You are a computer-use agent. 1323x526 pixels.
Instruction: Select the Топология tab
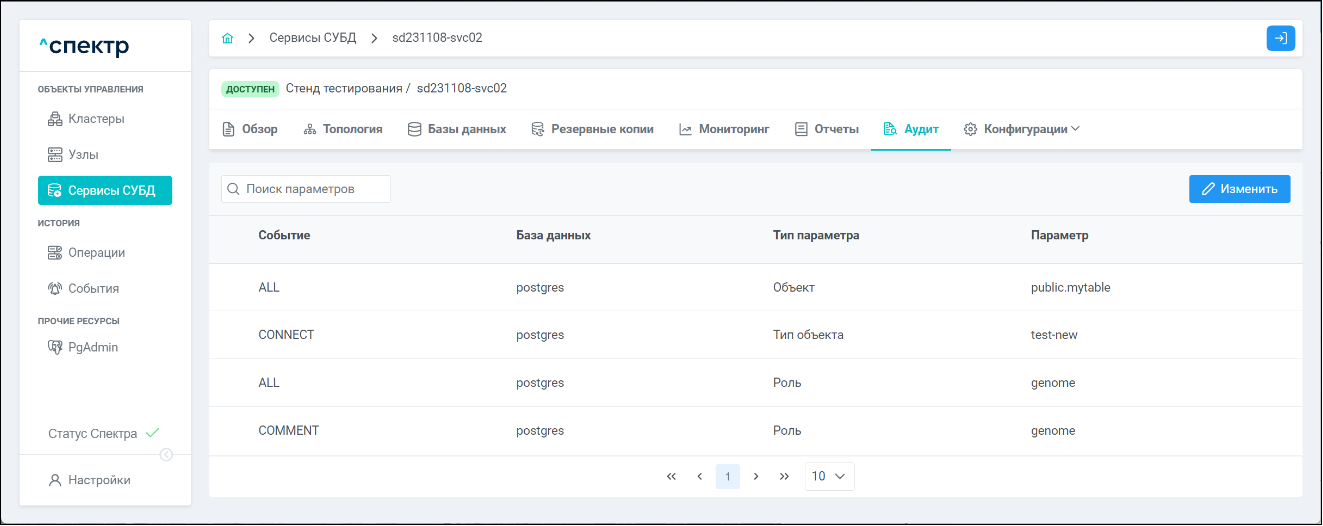[343, 129]
